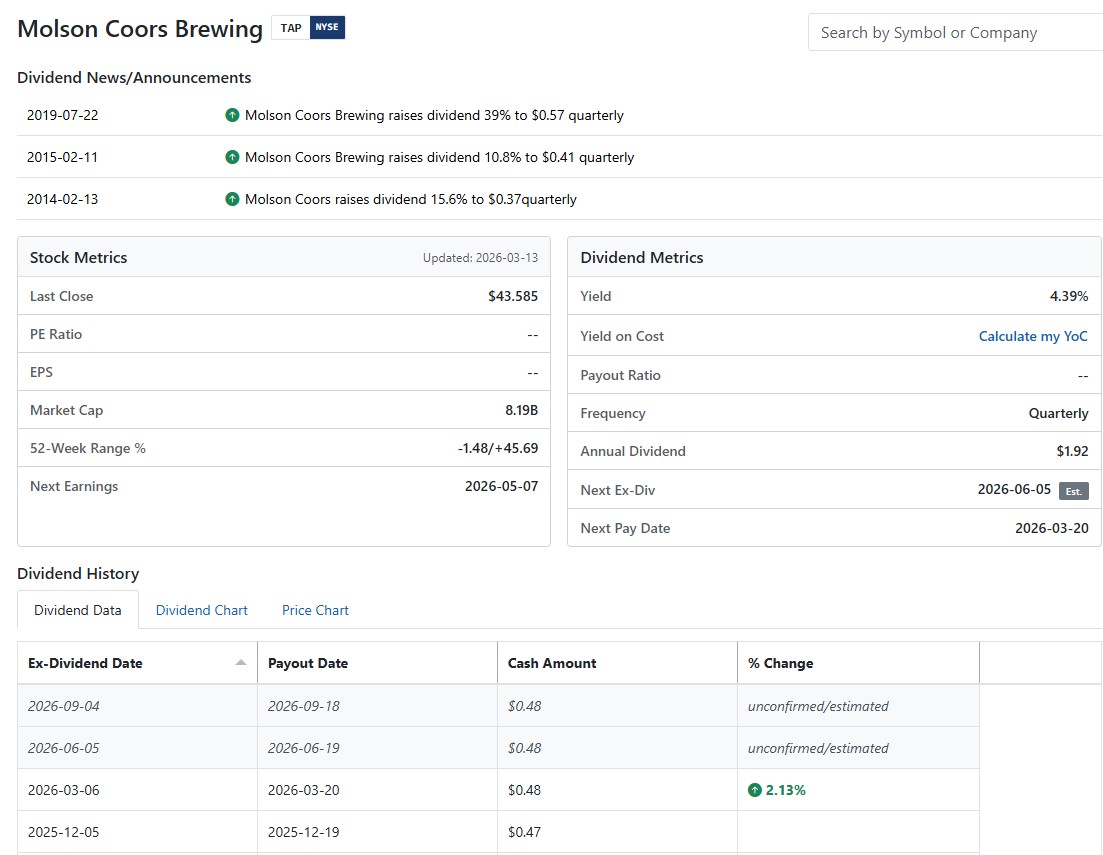Screen dimensions: 1103x855
Task: Click the green arrow icon beside 2015-02-11 news
Action: [x=233, y=157]
